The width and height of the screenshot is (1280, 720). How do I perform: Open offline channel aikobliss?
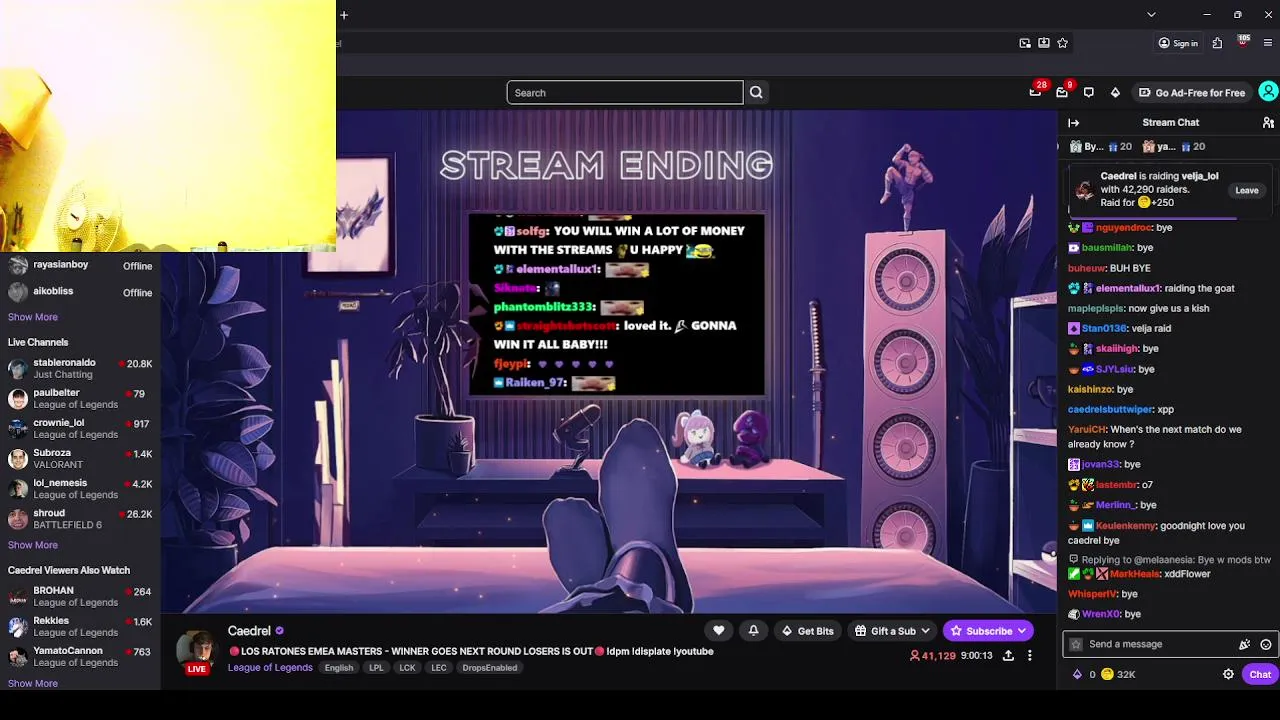coord(80,292)
